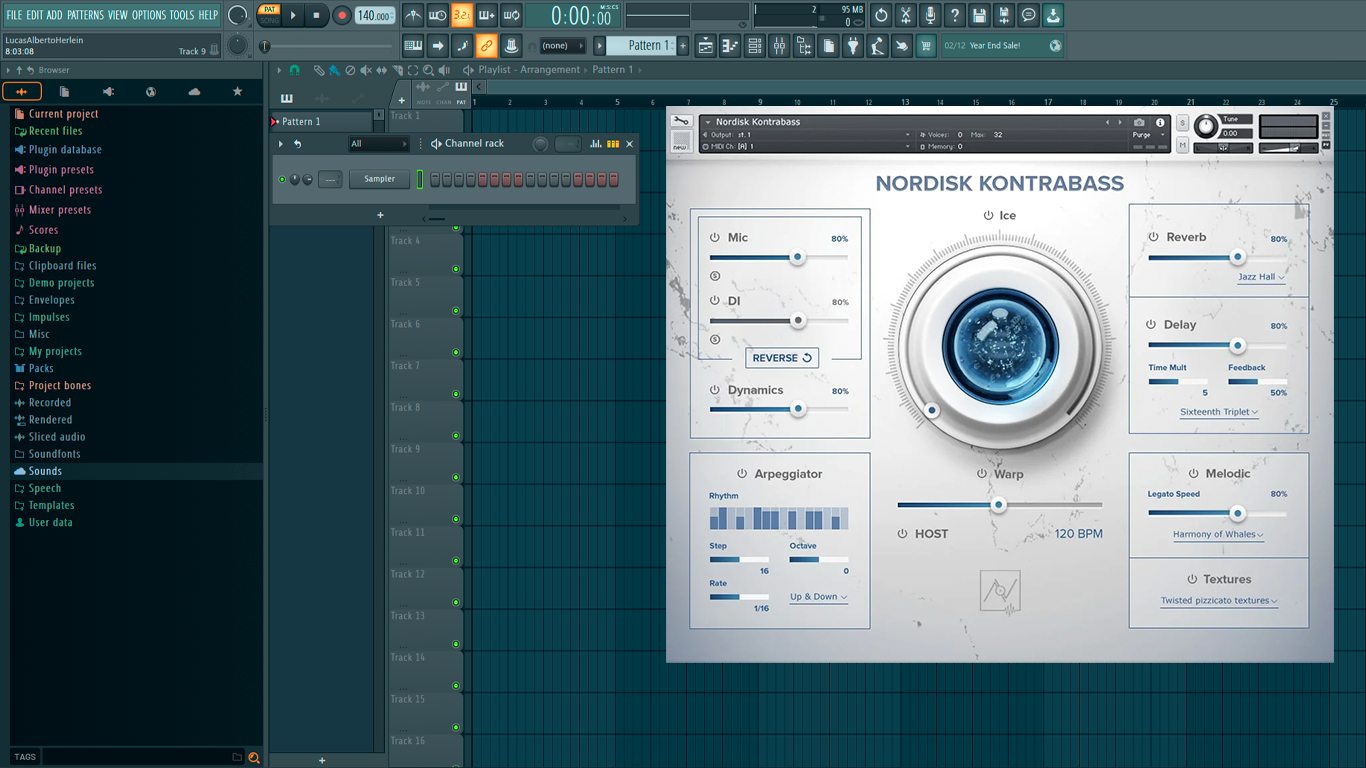Click the Sampler channel button
The width and height of the screenshot is (1366, 768).
(379, 179)
